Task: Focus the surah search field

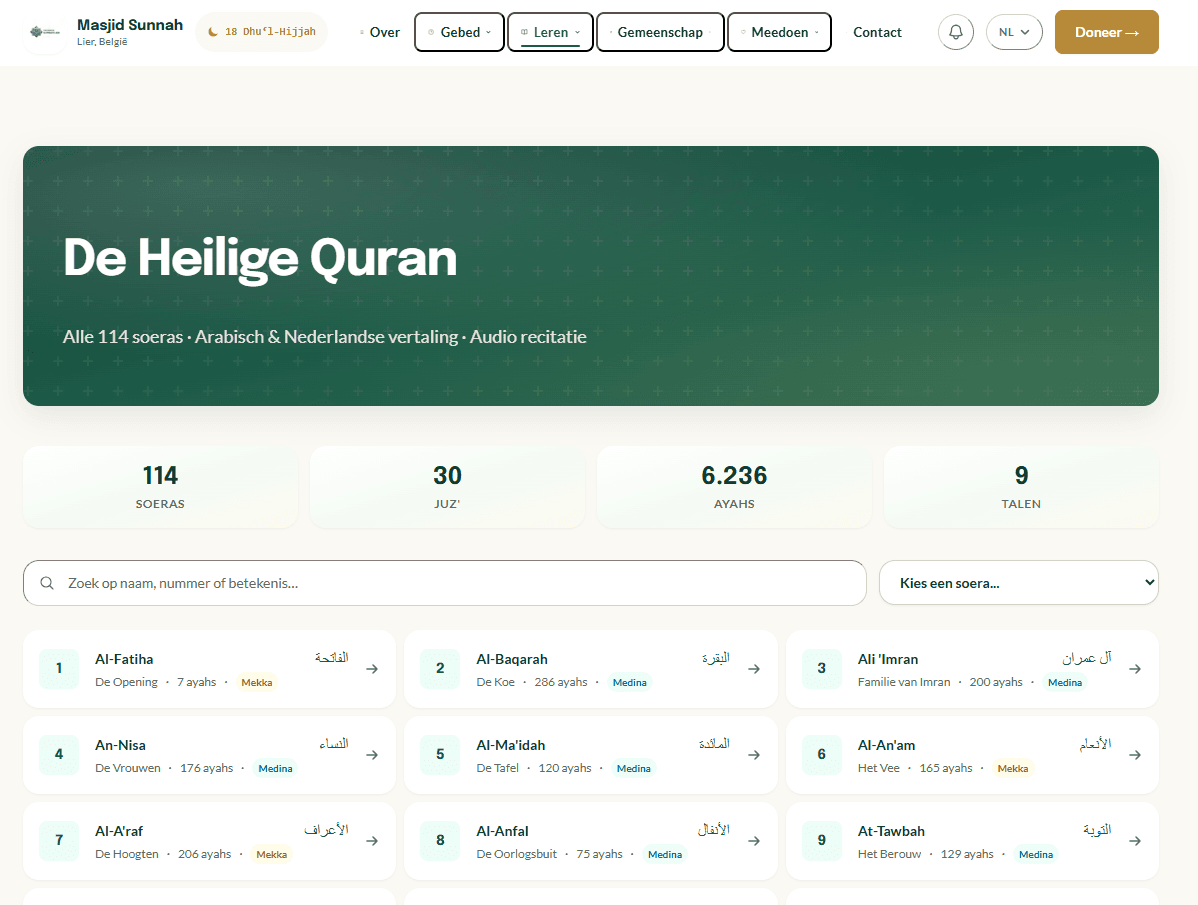Action: [445, 583]
